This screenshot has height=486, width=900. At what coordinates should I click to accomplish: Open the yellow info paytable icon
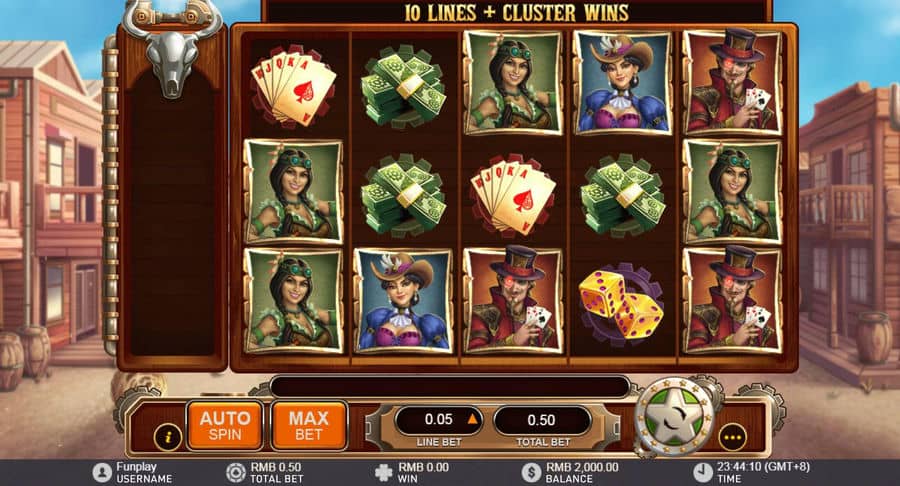click(168, 437)
